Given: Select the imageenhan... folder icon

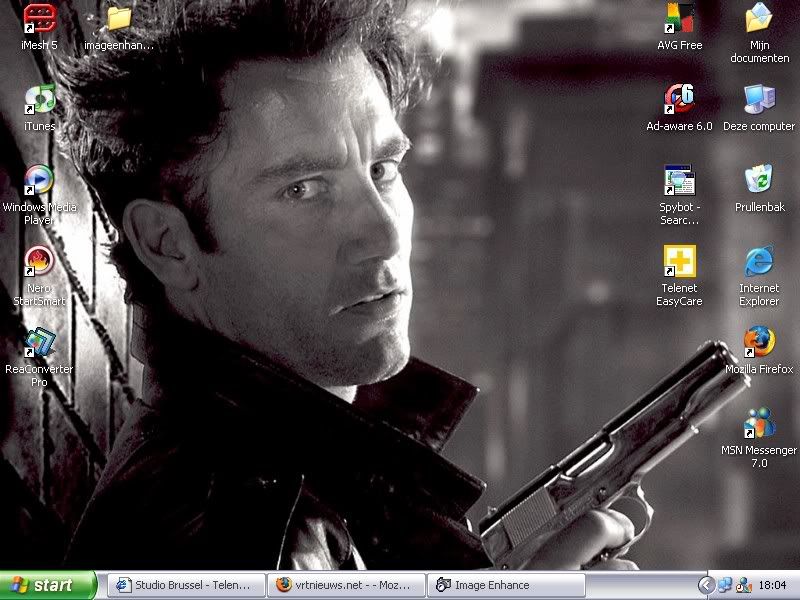Looking at the screenshot, I should [x=119, y=18].
